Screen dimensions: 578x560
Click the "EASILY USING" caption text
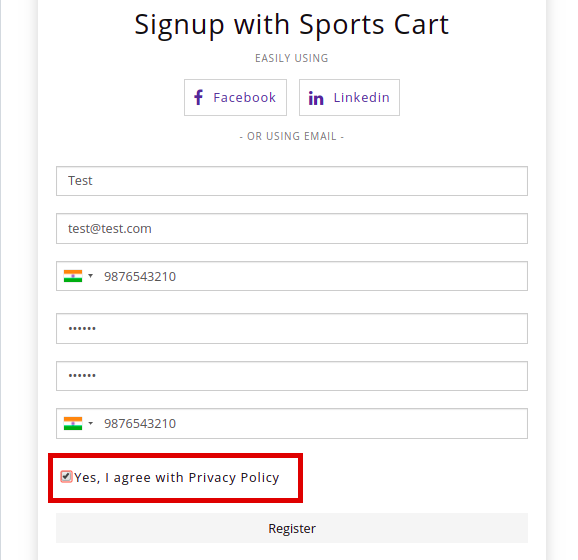(292, 58)
